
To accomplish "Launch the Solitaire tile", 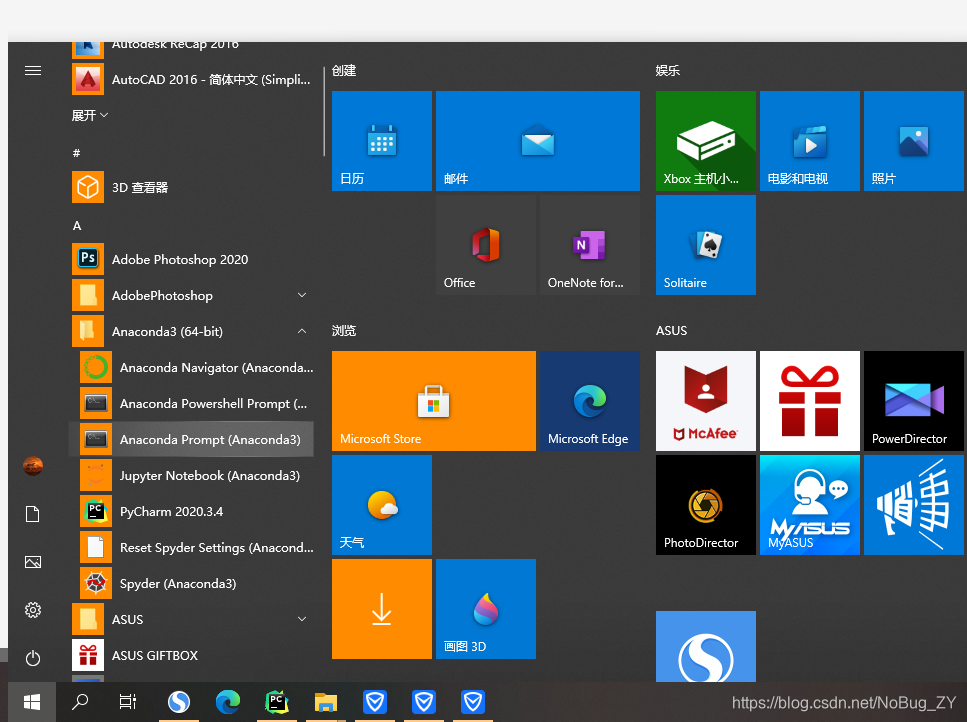I will [x=706, y=245].
